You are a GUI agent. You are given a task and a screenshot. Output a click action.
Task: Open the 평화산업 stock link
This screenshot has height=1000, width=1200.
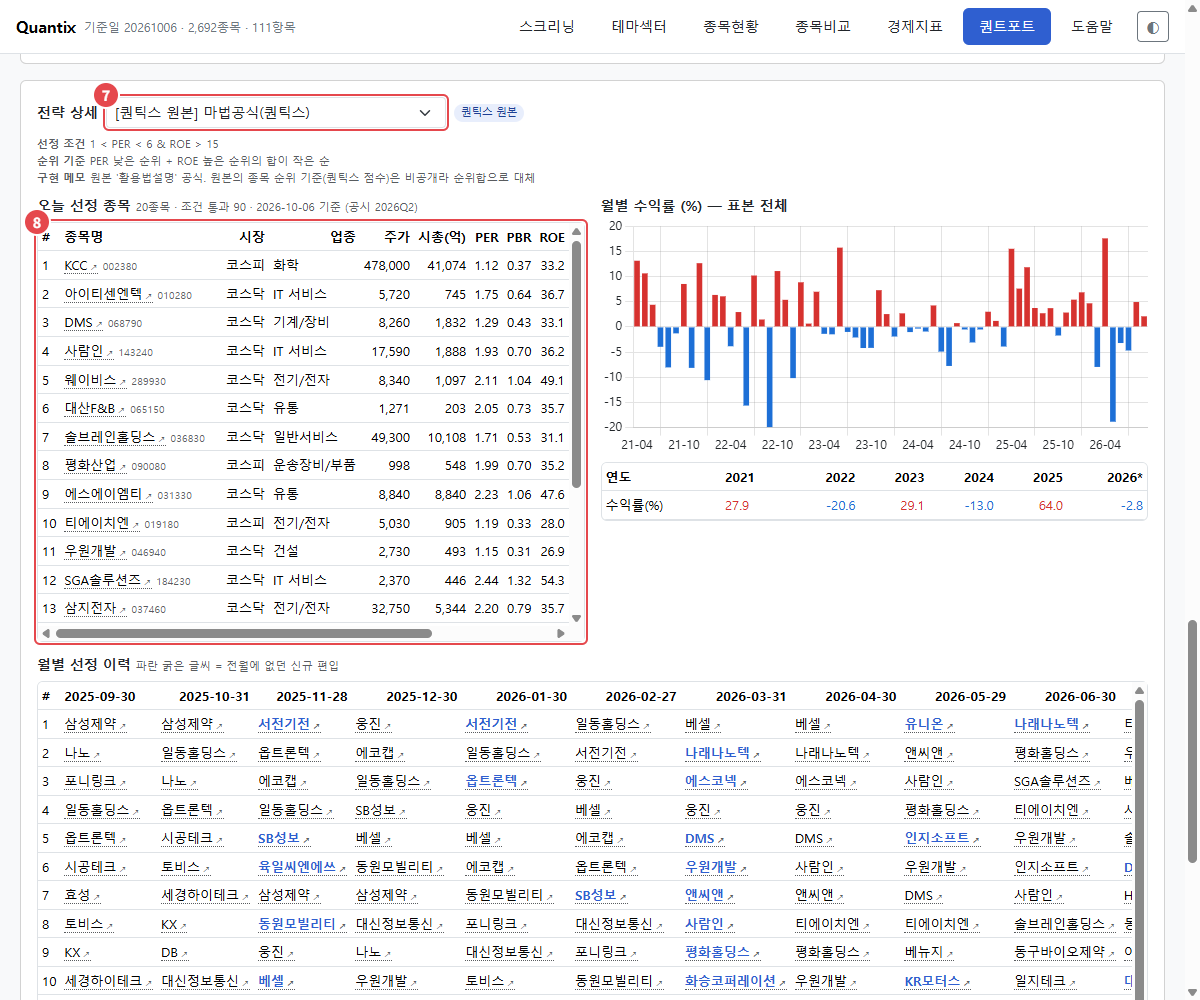[x=96, y=466]
